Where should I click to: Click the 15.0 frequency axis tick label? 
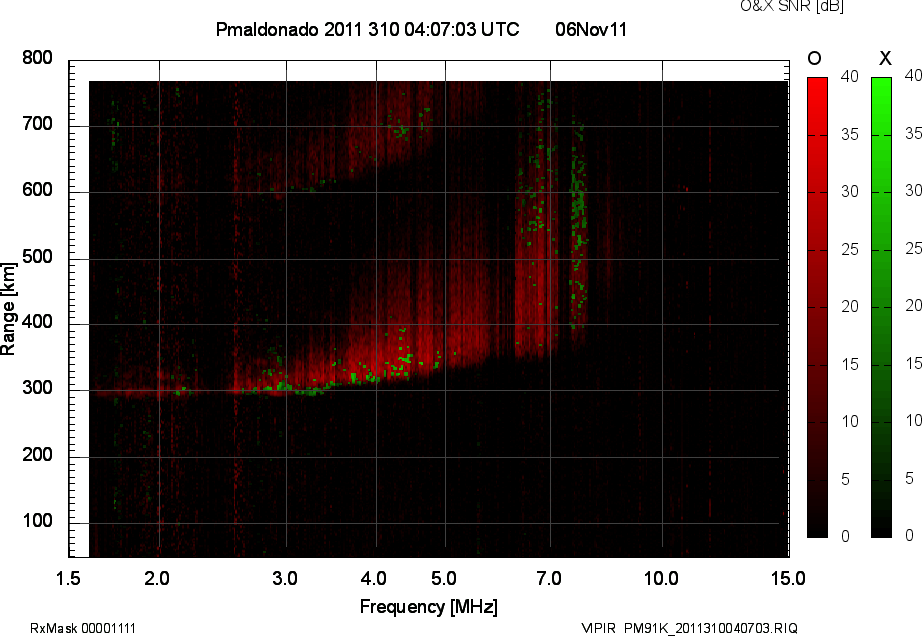click(x=788, y=578)
